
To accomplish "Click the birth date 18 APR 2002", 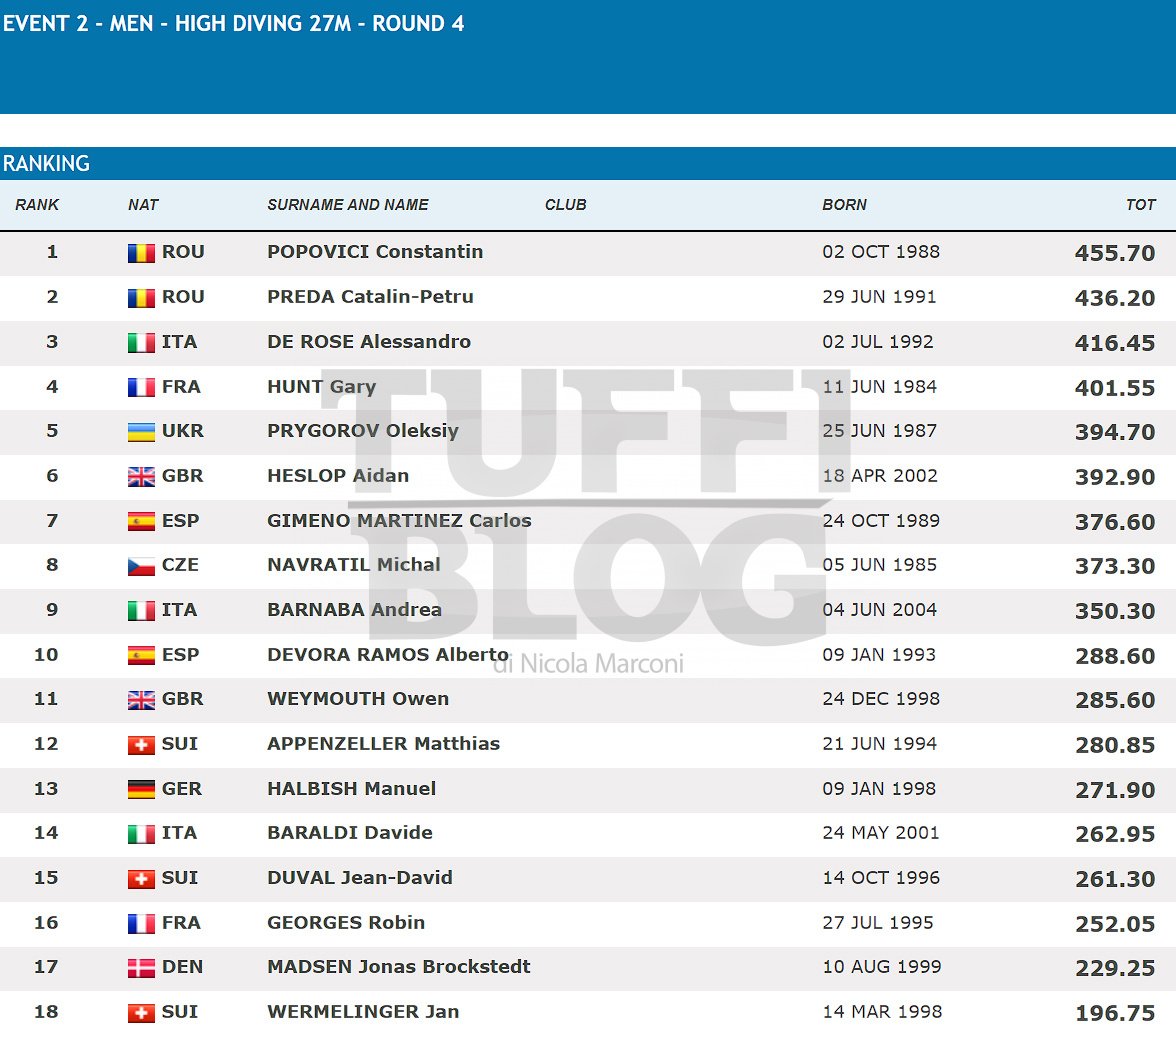I will coord(880,476).
